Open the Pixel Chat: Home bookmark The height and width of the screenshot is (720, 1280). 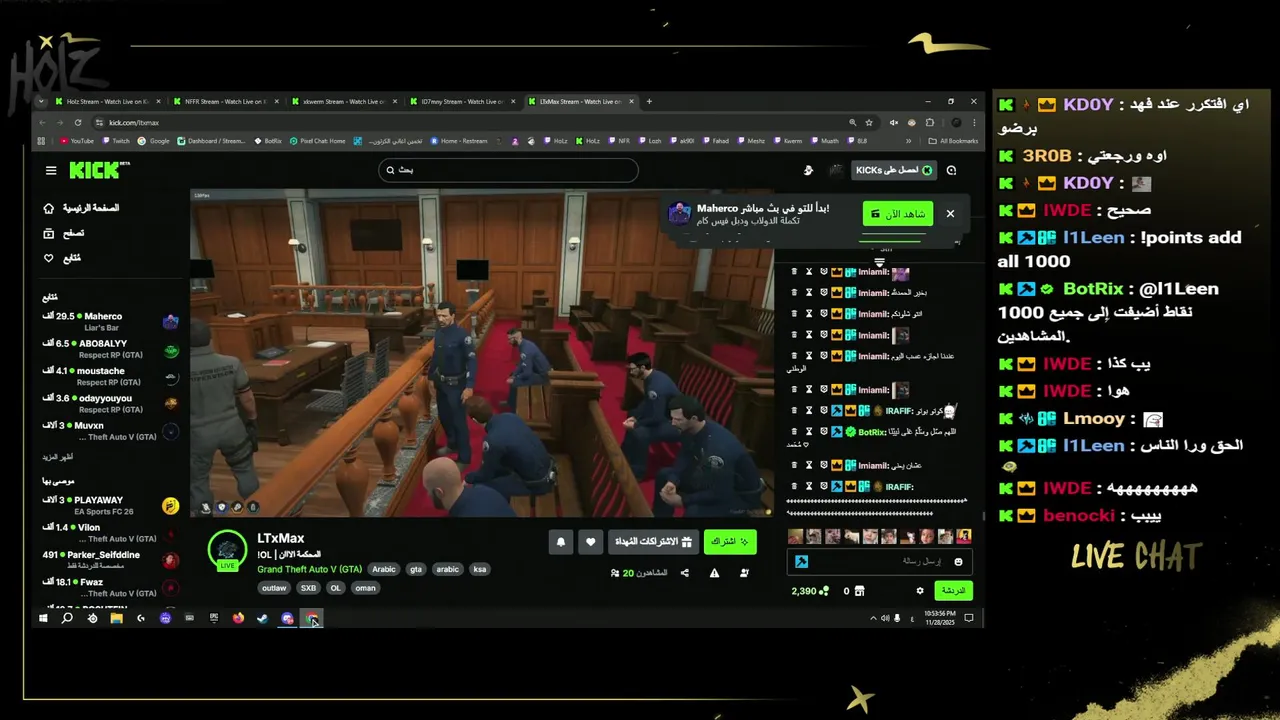pos(318,141)
